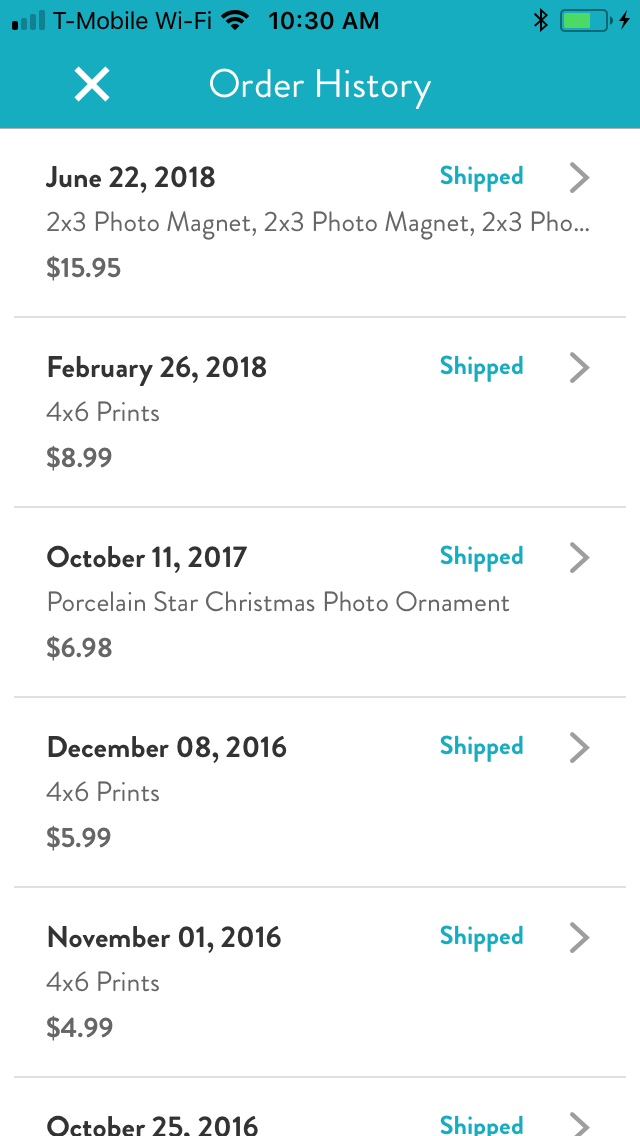Expand the February 26, 2018 order
This screenshot has height=1136, width=640.
[578, 368]
